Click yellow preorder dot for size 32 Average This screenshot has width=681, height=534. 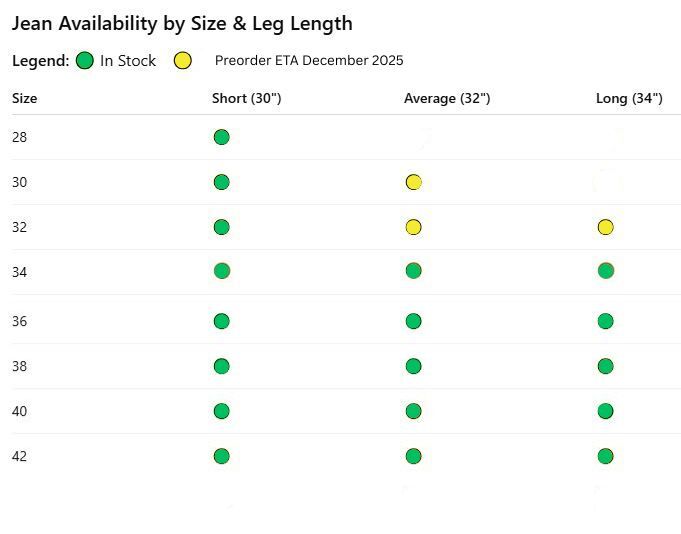pyautogui.click(x=414, y=227)
